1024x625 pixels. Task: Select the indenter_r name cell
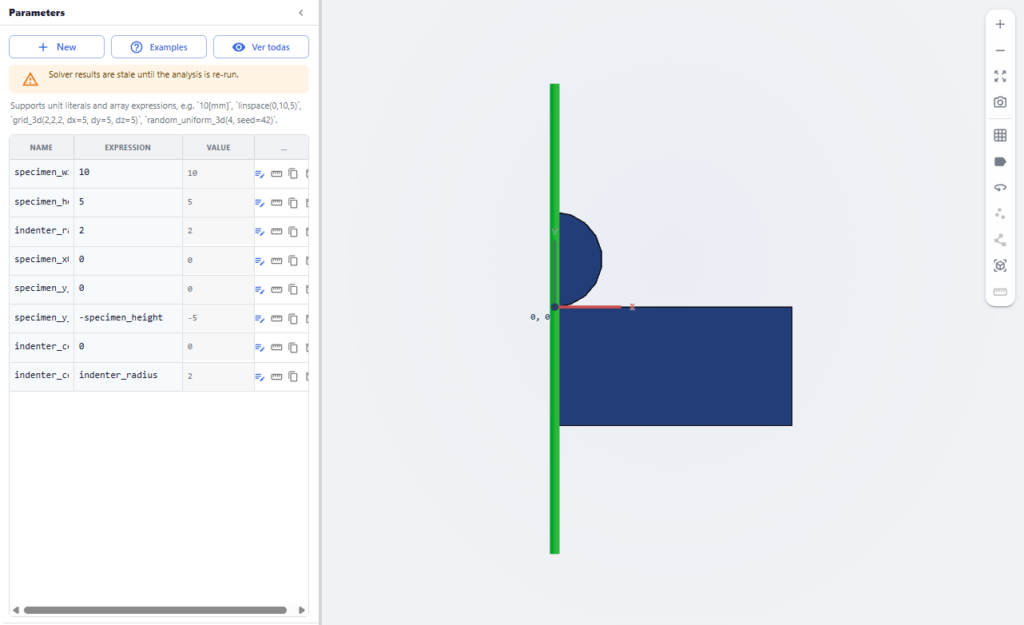coord(41,231)
